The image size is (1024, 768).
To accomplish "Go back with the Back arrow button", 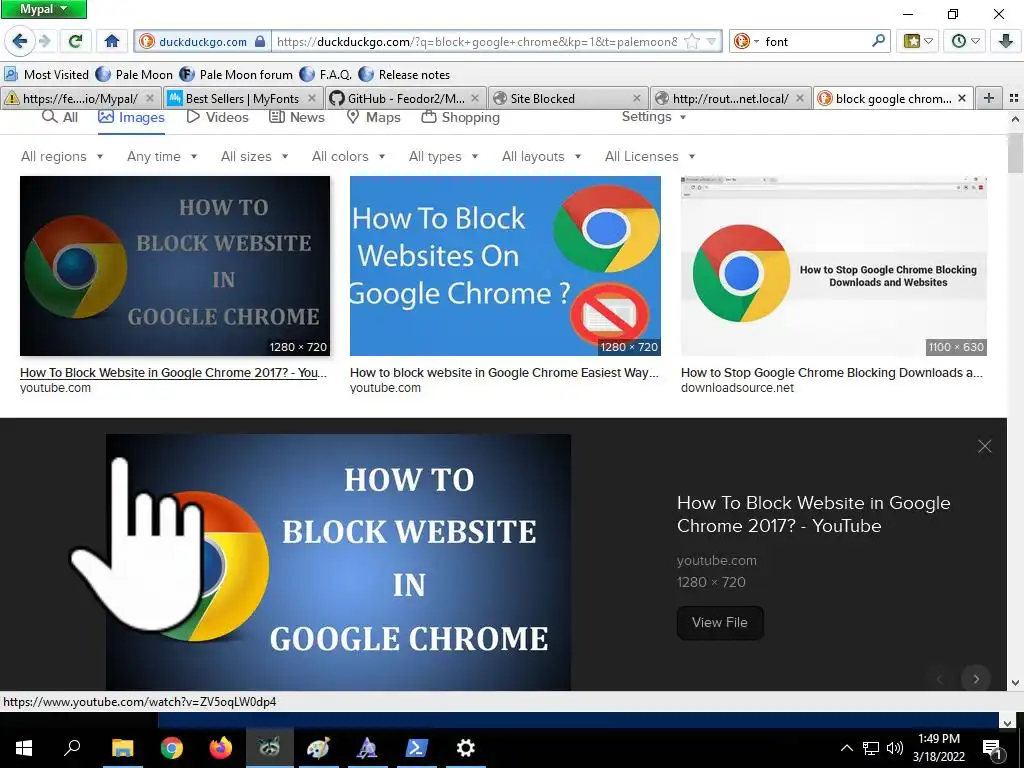I will [20, 42].
